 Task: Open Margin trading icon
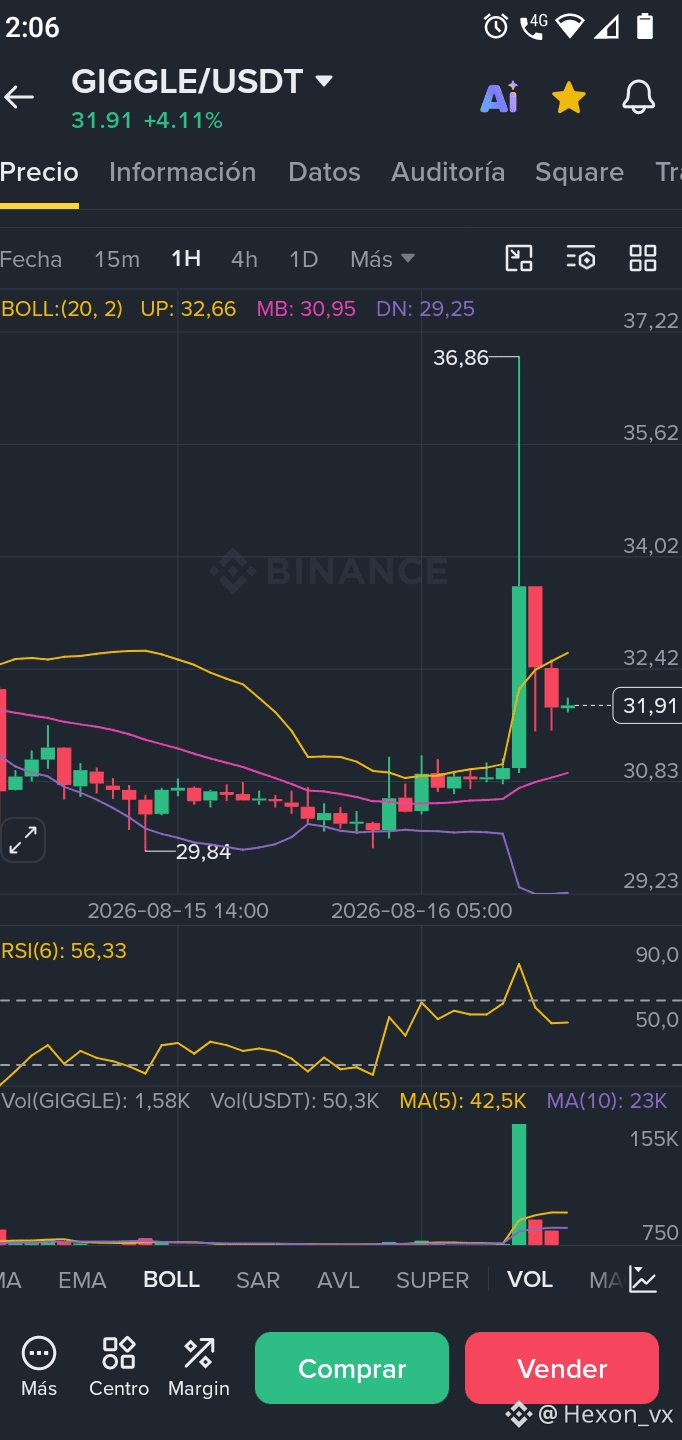click(x=199, y=1354)
